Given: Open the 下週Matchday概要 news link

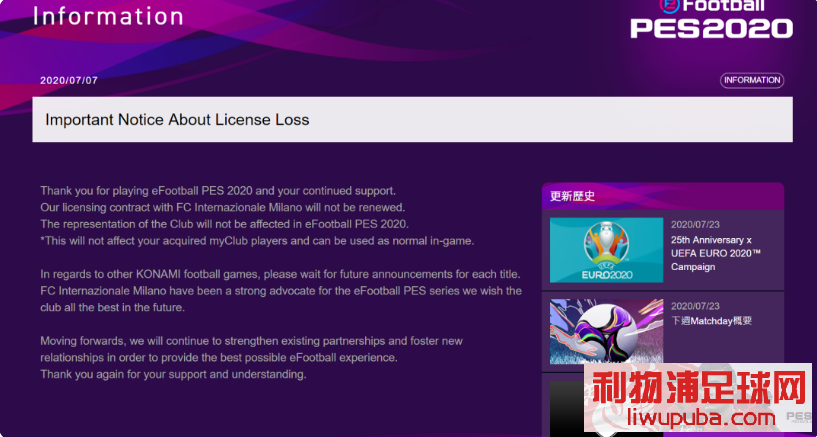Looking at the screenshot, I should pos(711,321).
